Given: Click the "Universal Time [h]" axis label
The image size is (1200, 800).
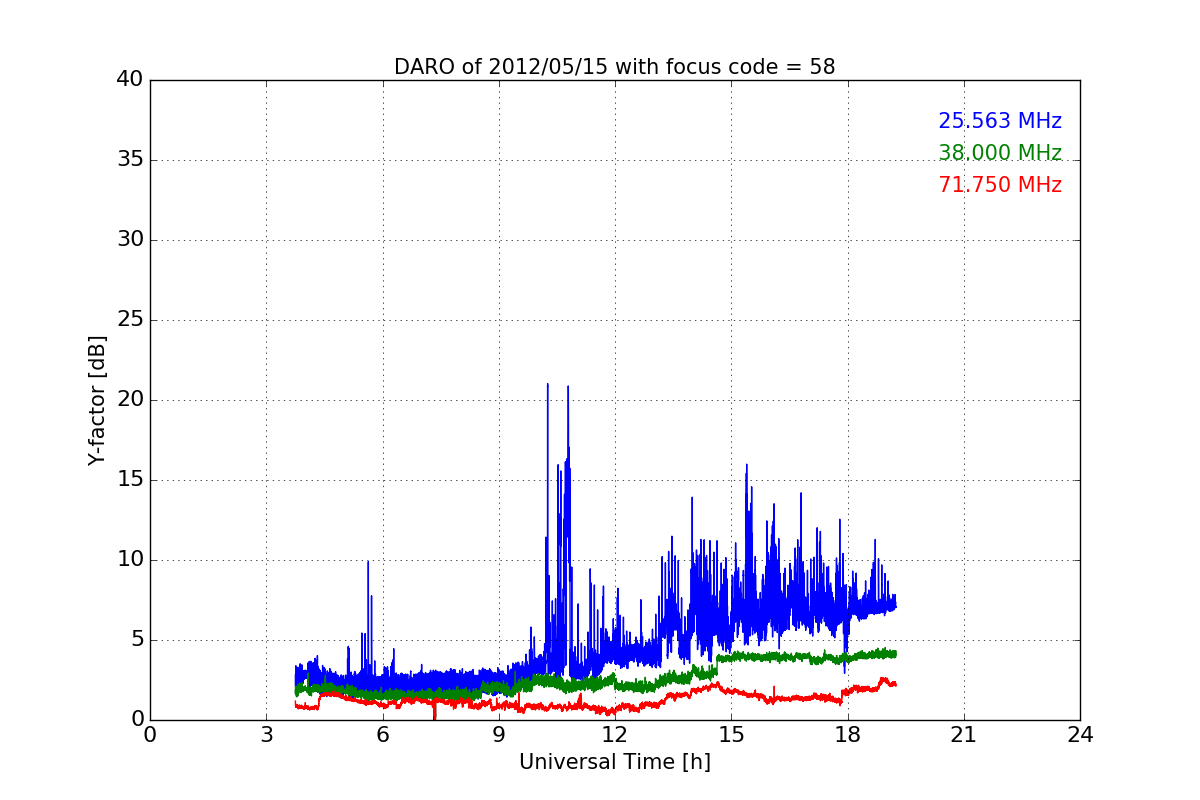Looking at the screenshot, I should point(615,762).
